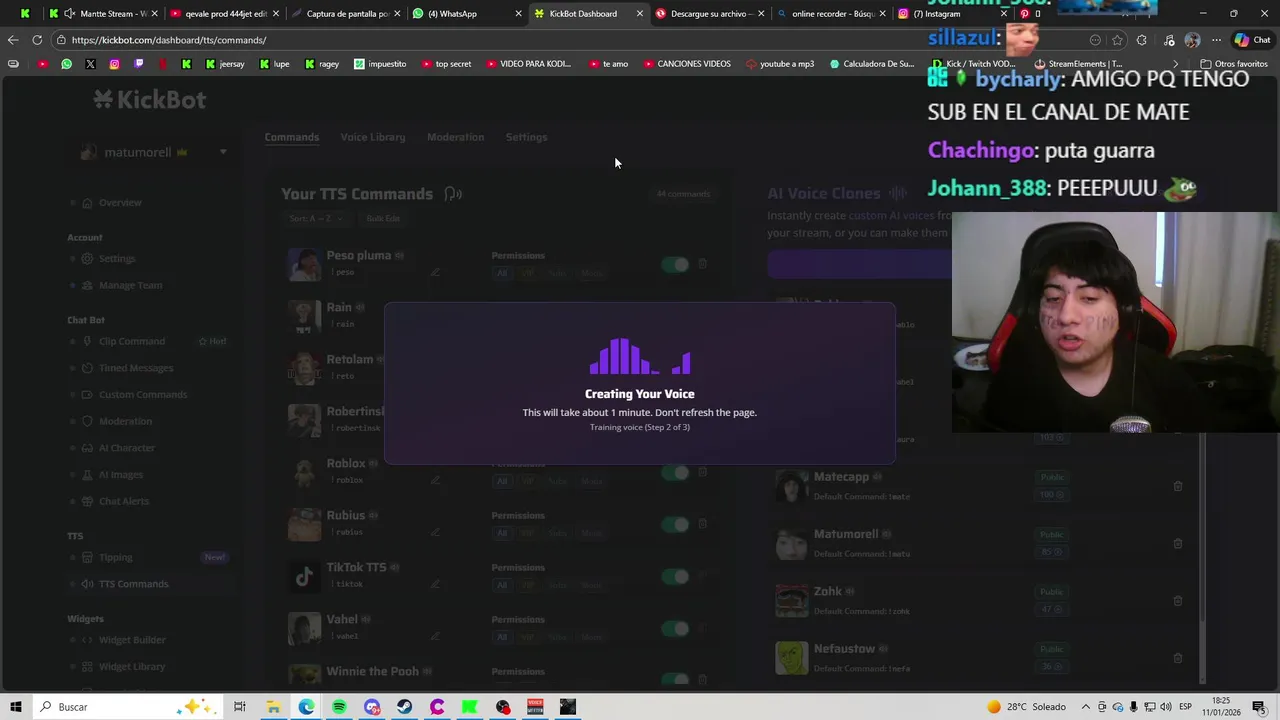
Task: Open the Windows Start menu
Action: (15, 707)
